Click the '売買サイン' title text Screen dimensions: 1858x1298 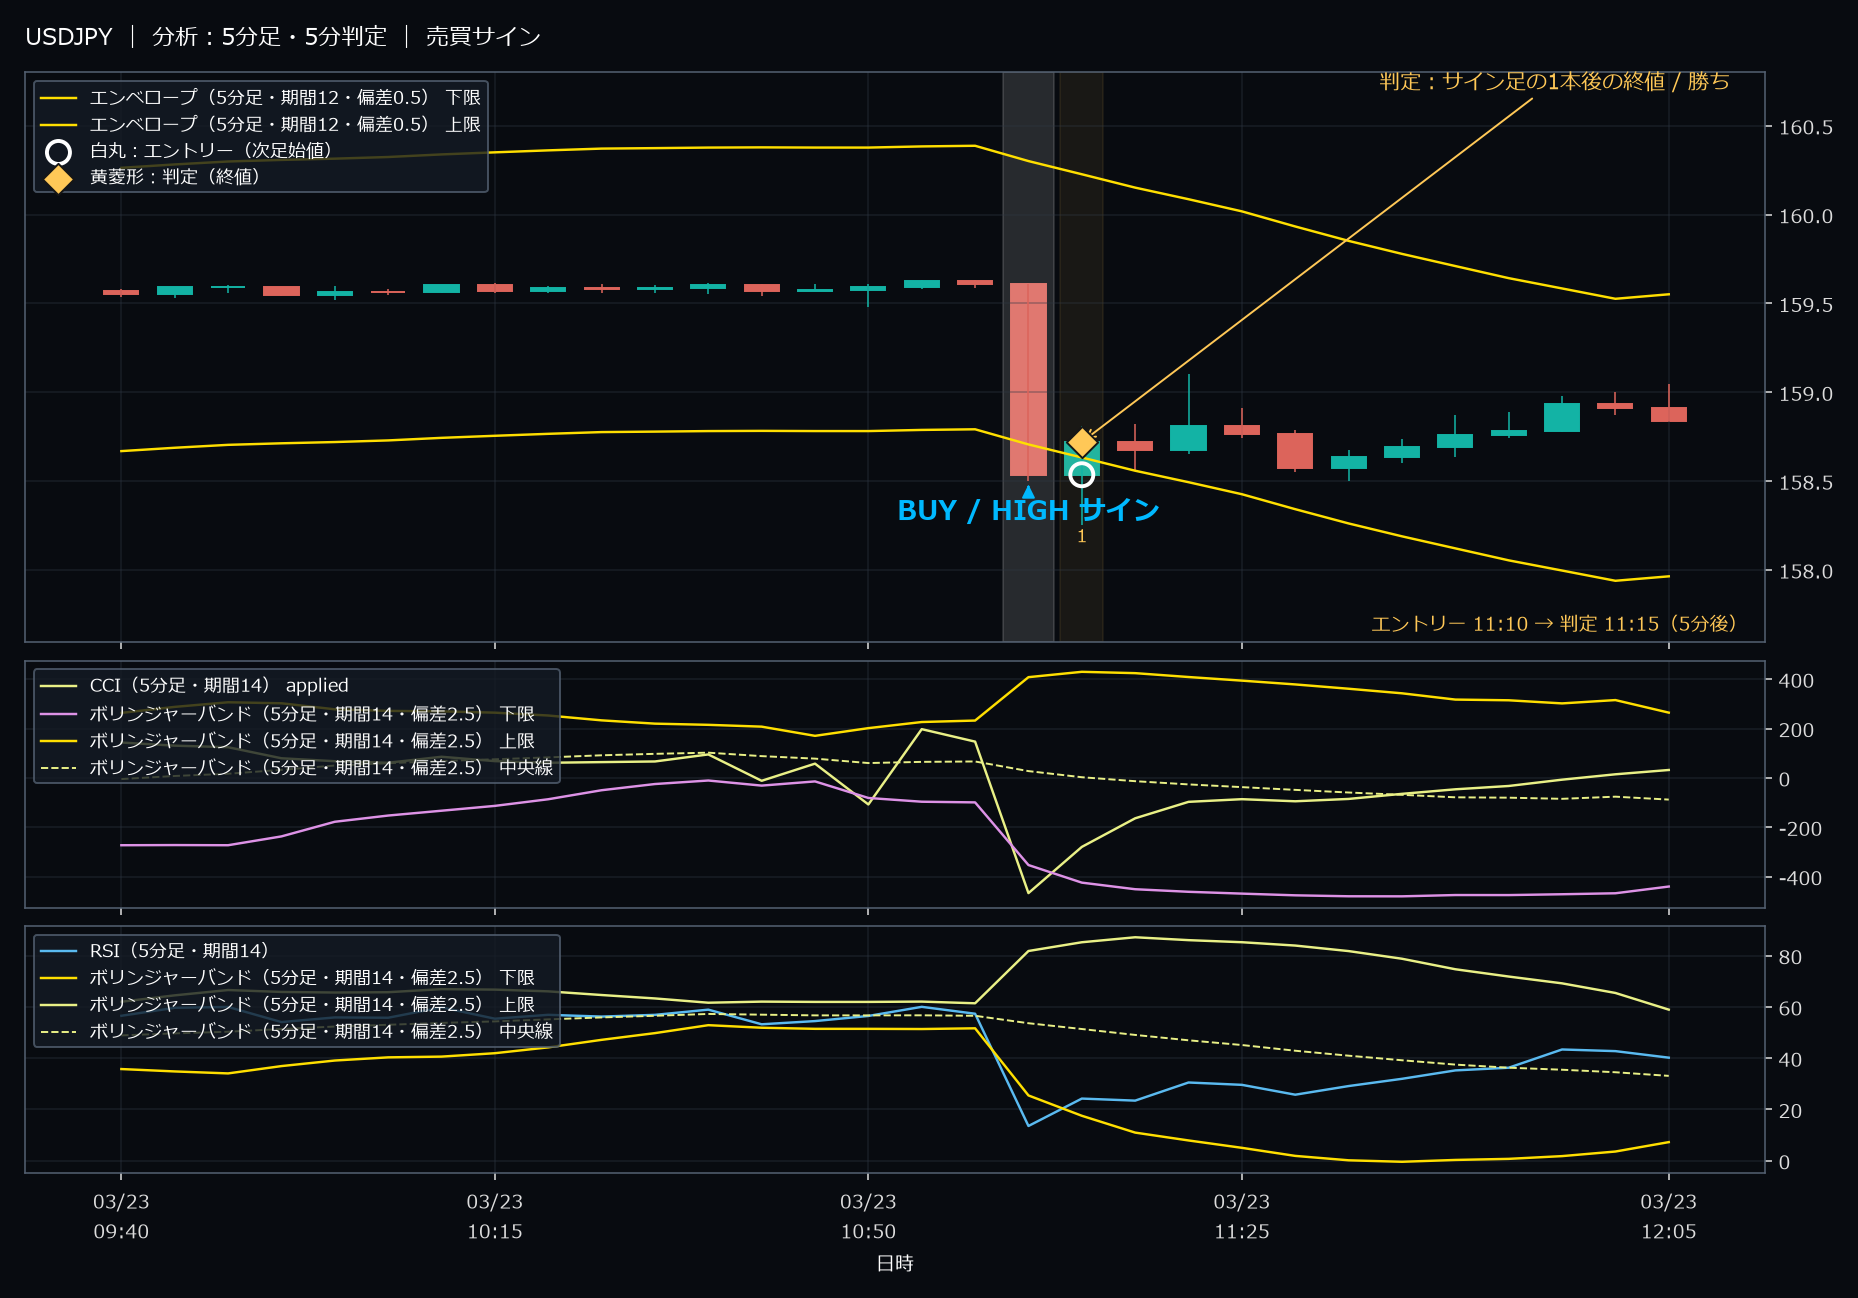483,37
